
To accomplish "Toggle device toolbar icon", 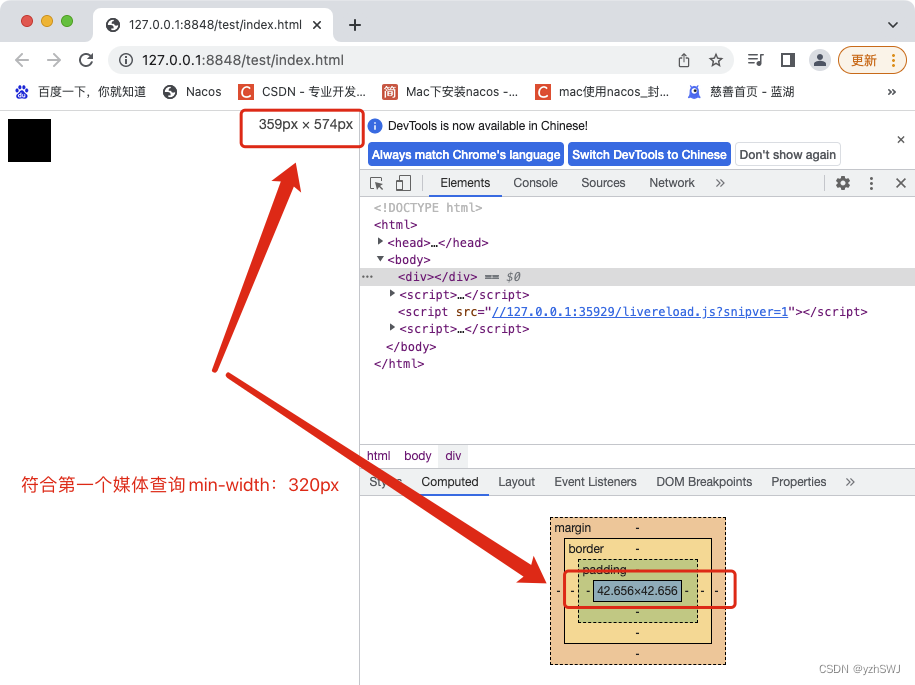I will click(403, 183).
